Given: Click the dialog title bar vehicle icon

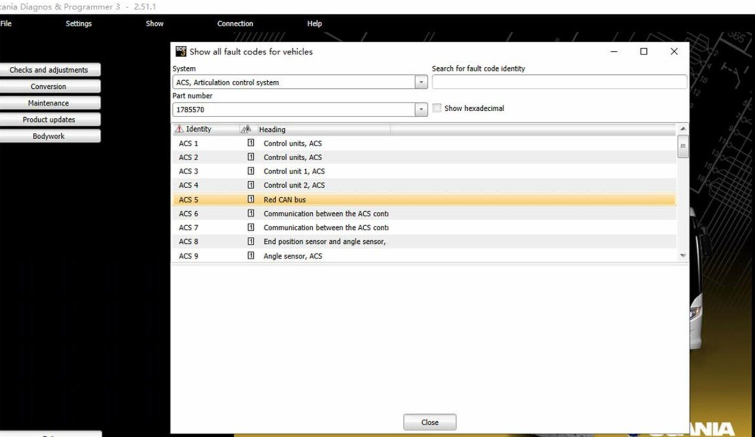Looking at the screenshot, I should [x=181, y=51].
